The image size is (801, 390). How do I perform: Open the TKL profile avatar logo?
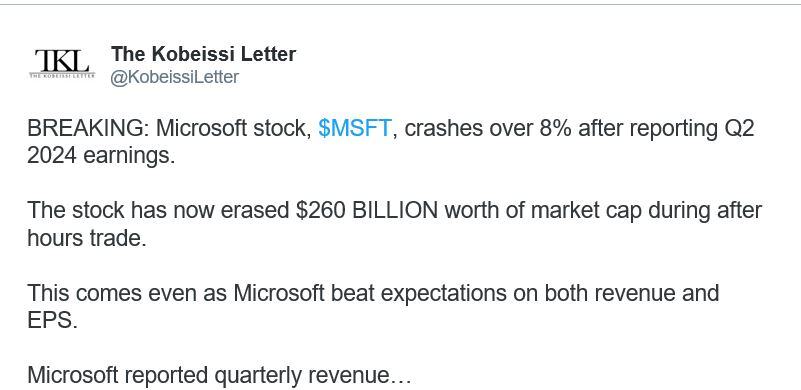pos(62,64)
